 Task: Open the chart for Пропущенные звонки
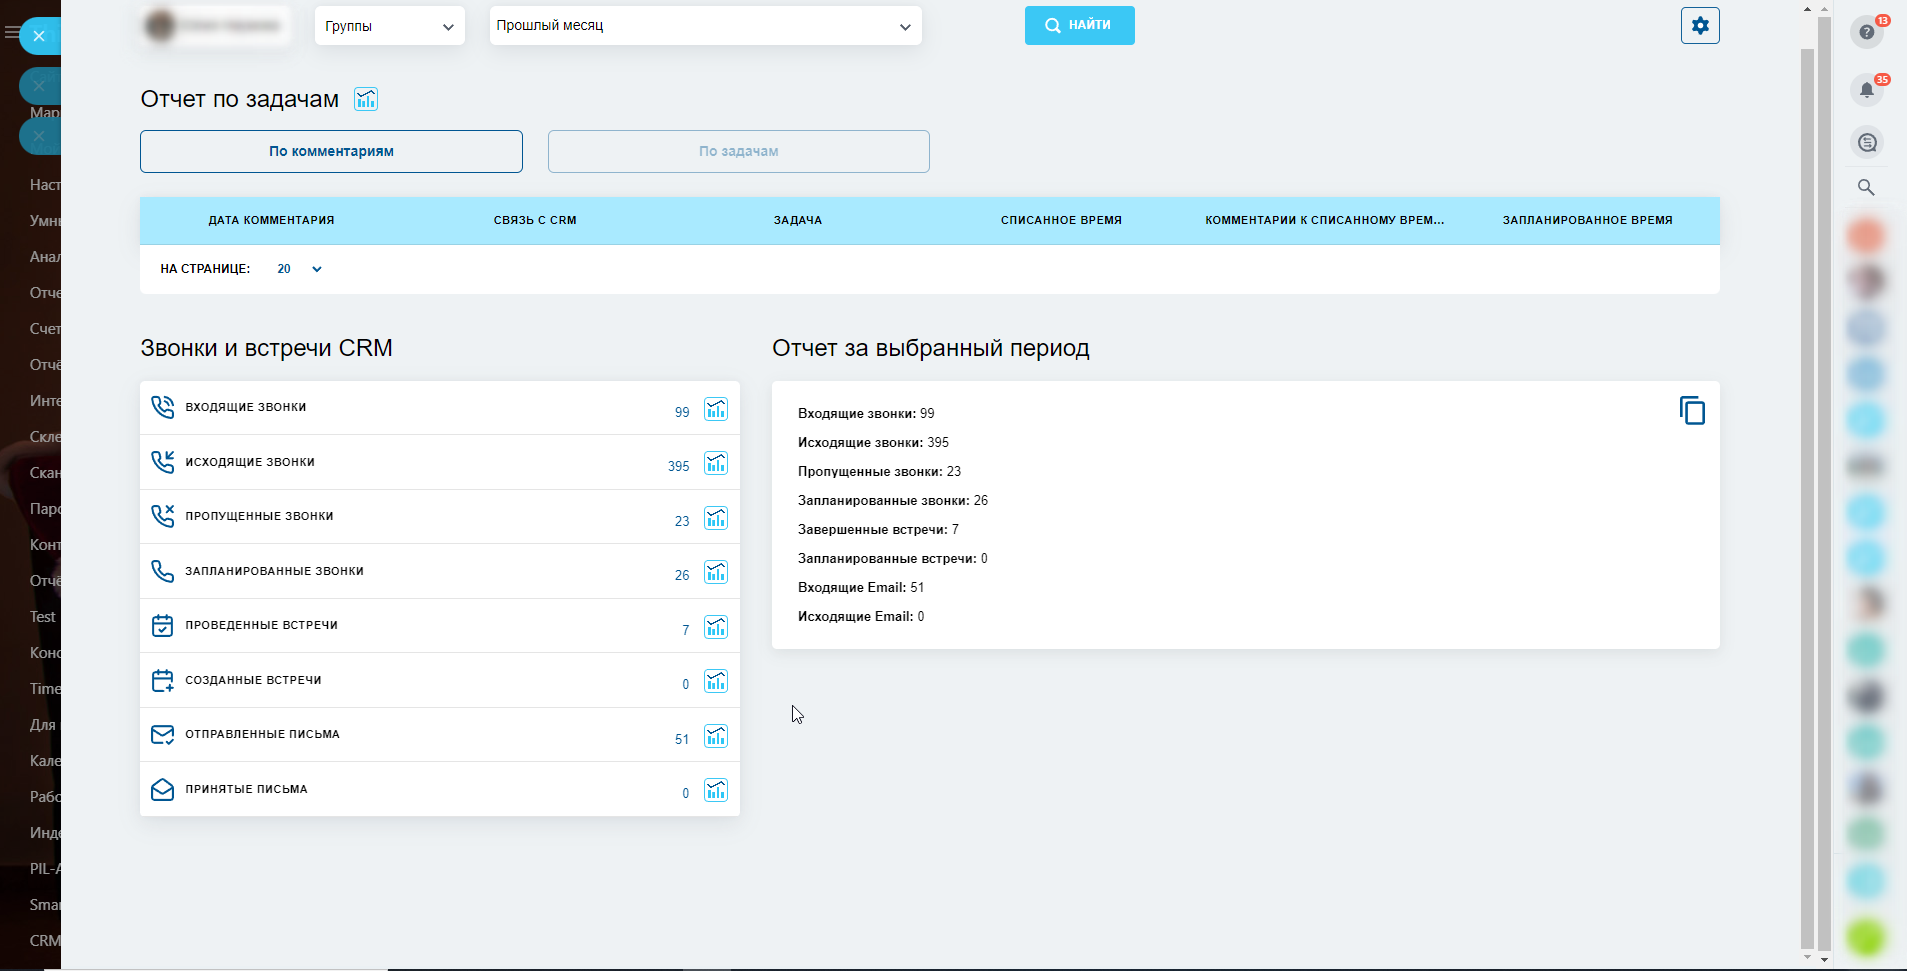pos(715,518)
